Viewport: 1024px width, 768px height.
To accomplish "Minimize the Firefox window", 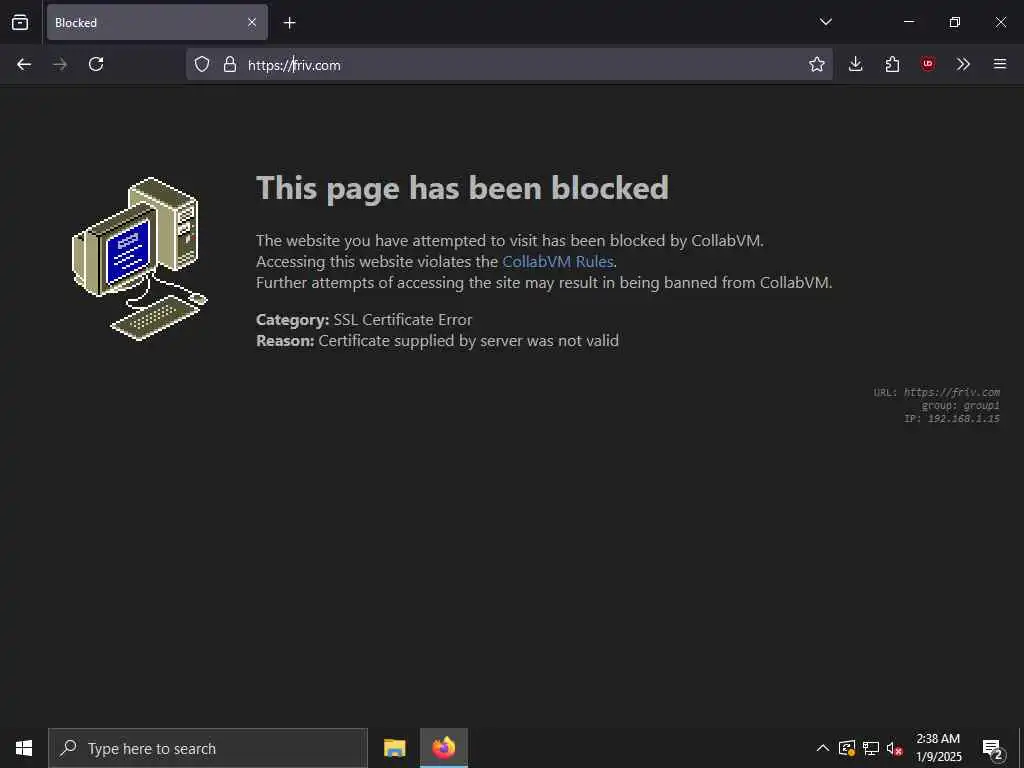I will click(x=908, y=22).
